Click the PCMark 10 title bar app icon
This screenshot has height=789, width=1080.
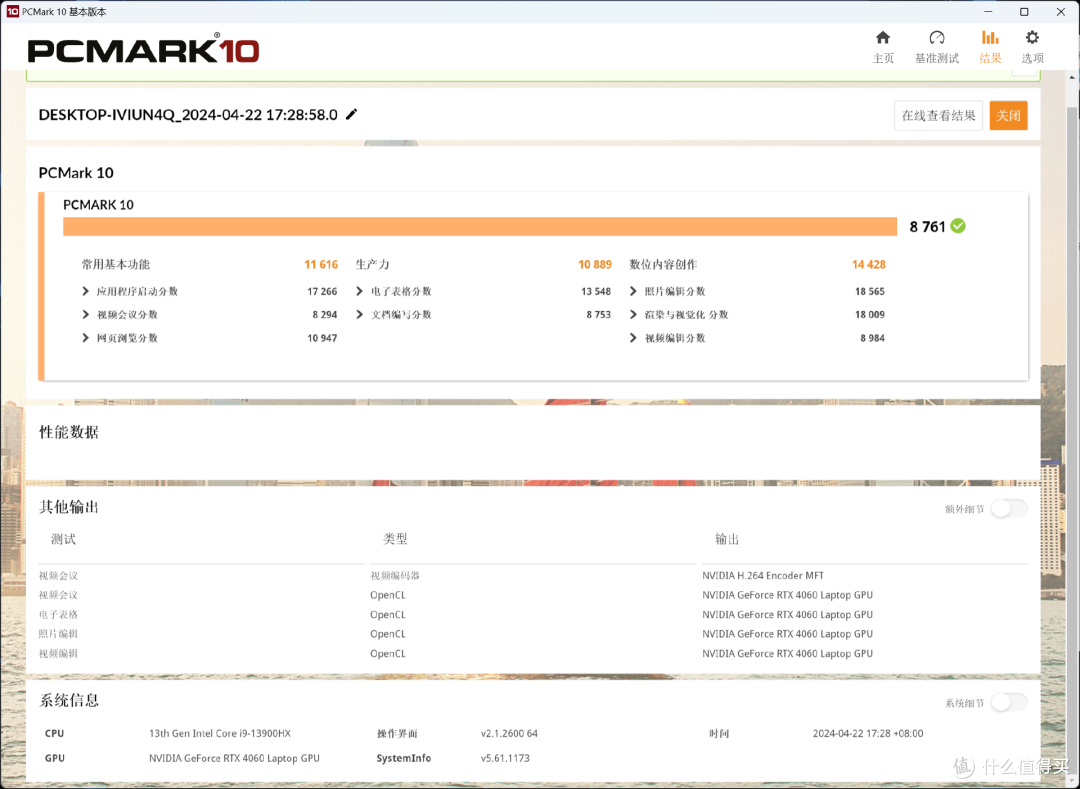(12, 11)
